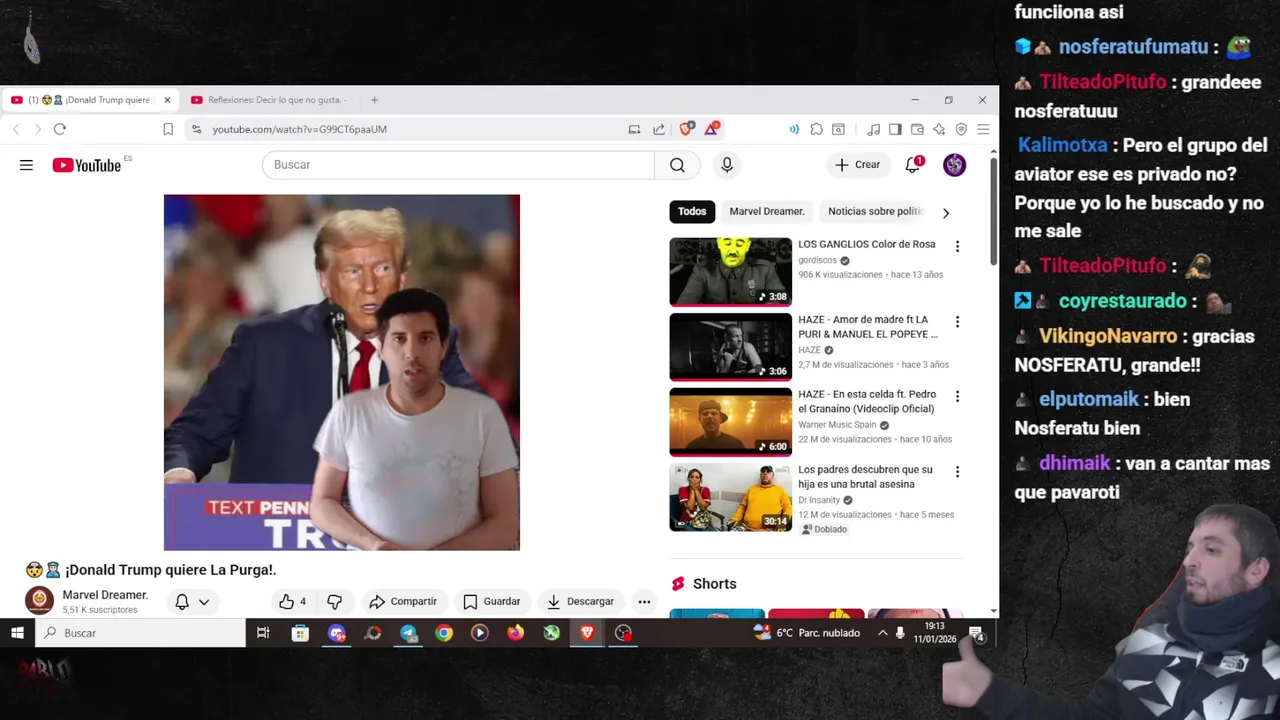Image resolution: width=1280 pixels, height=720 pixels.
Task: Go to the YouTube home logo
Action: click(x=87, y=165)
